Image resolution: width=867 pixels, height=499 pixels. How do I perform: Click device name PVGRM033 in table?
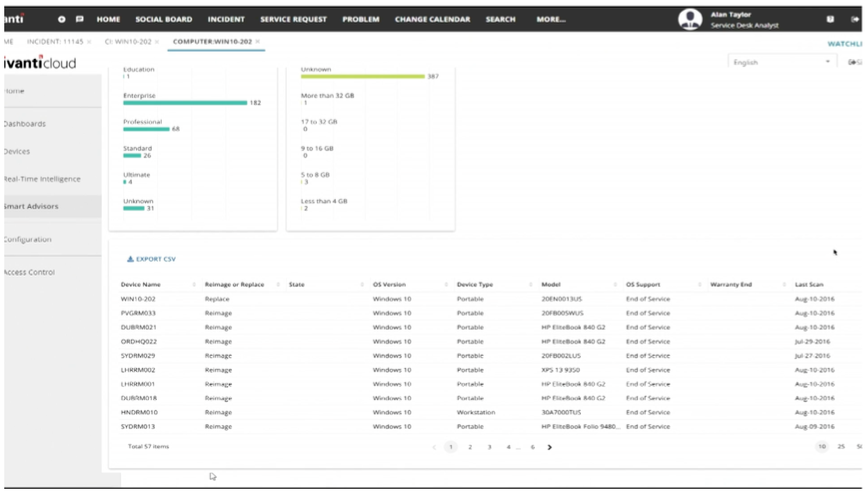(138, 313)
